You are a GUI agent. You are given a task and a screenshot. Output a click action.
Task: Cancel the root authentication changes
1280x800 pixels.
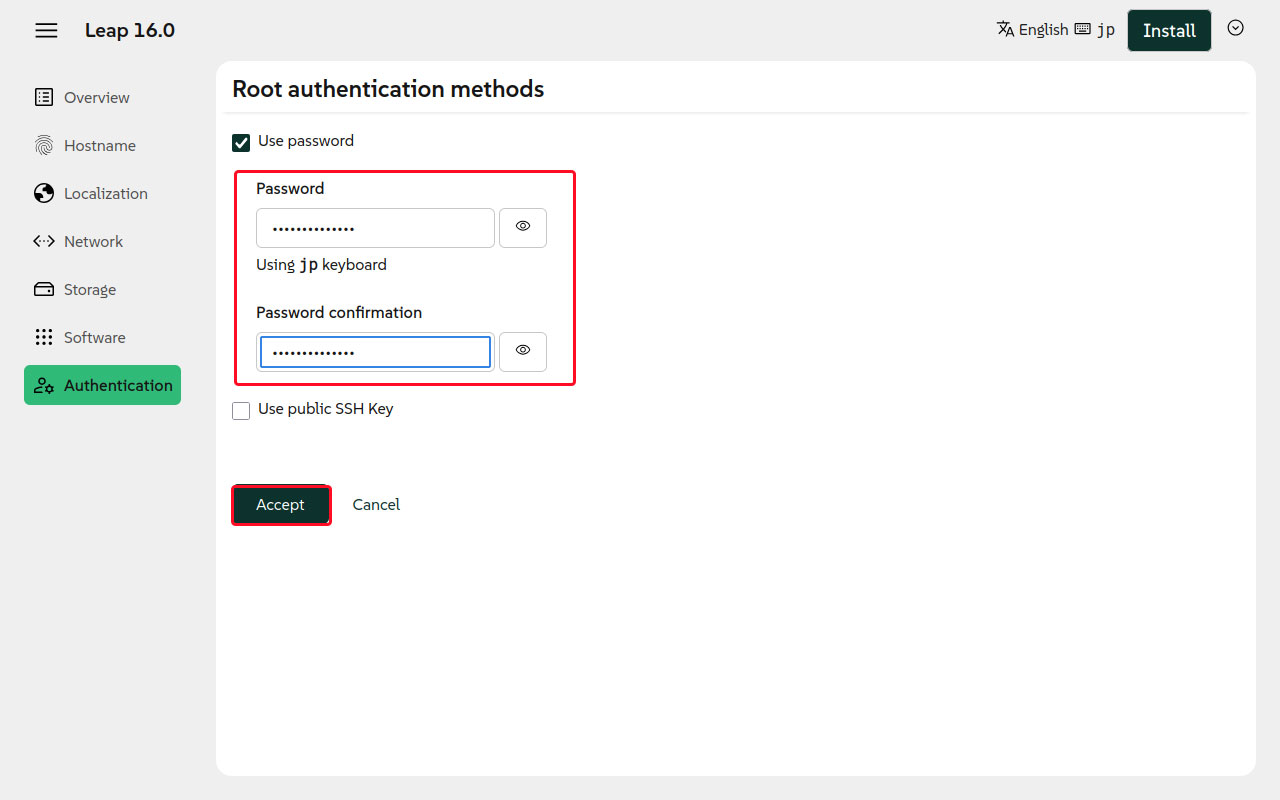tap(376, 505)
